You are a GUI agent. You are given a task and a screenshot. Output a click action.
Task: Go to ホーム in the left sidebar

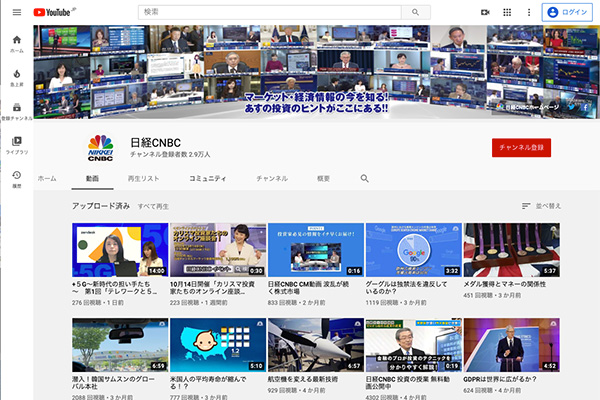[x=16, y=43]
